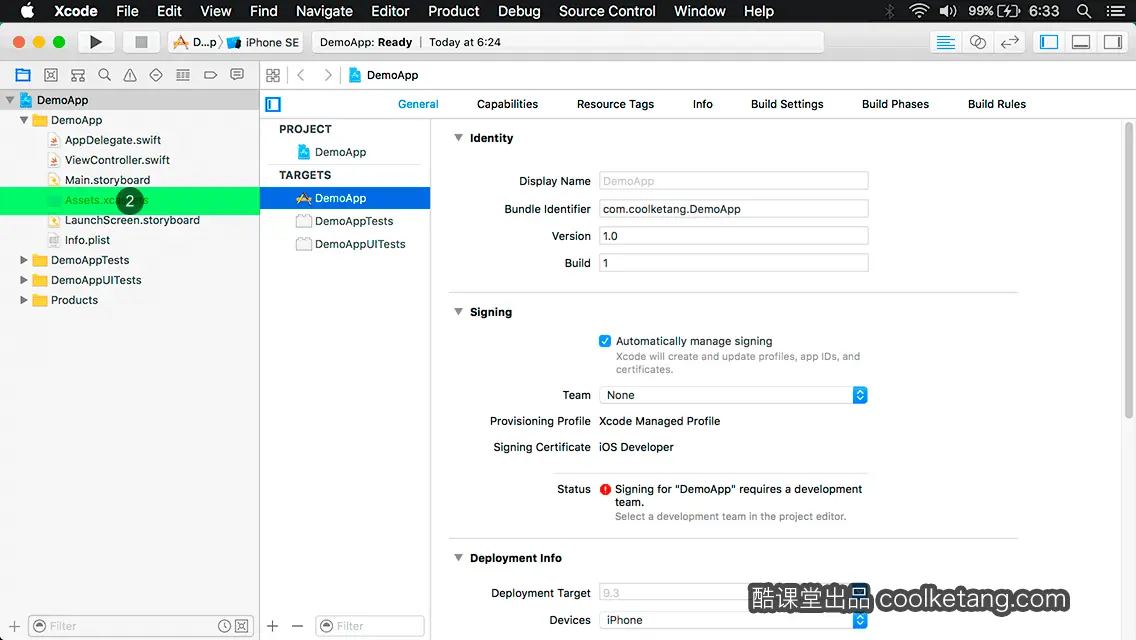Screen dimensions: 1136x640
Task: Open the Devices dropdown
Action: [x=733, y=620]
